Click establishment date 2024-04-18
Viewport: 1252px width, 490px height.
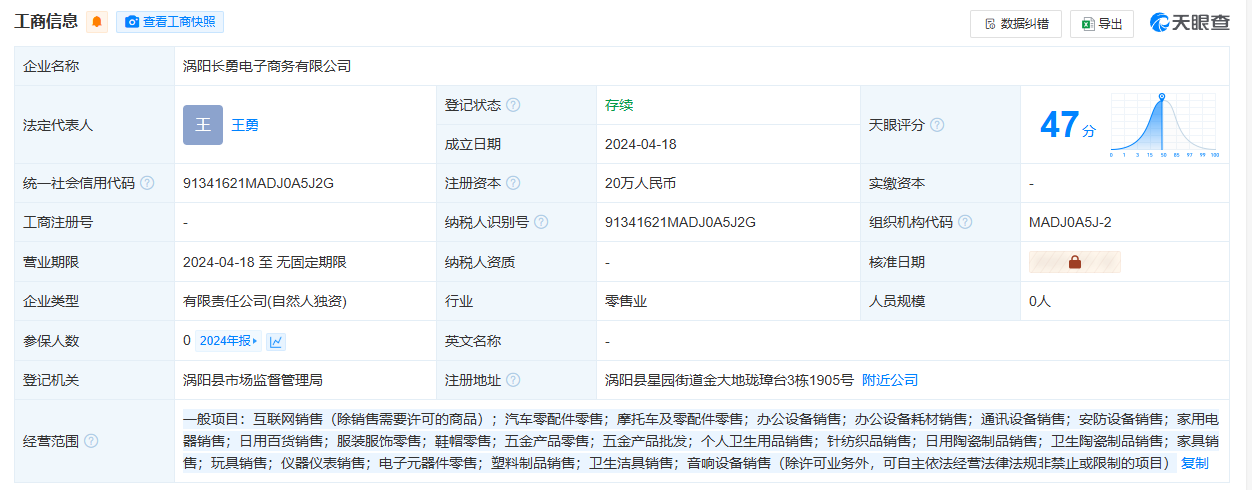641,144
